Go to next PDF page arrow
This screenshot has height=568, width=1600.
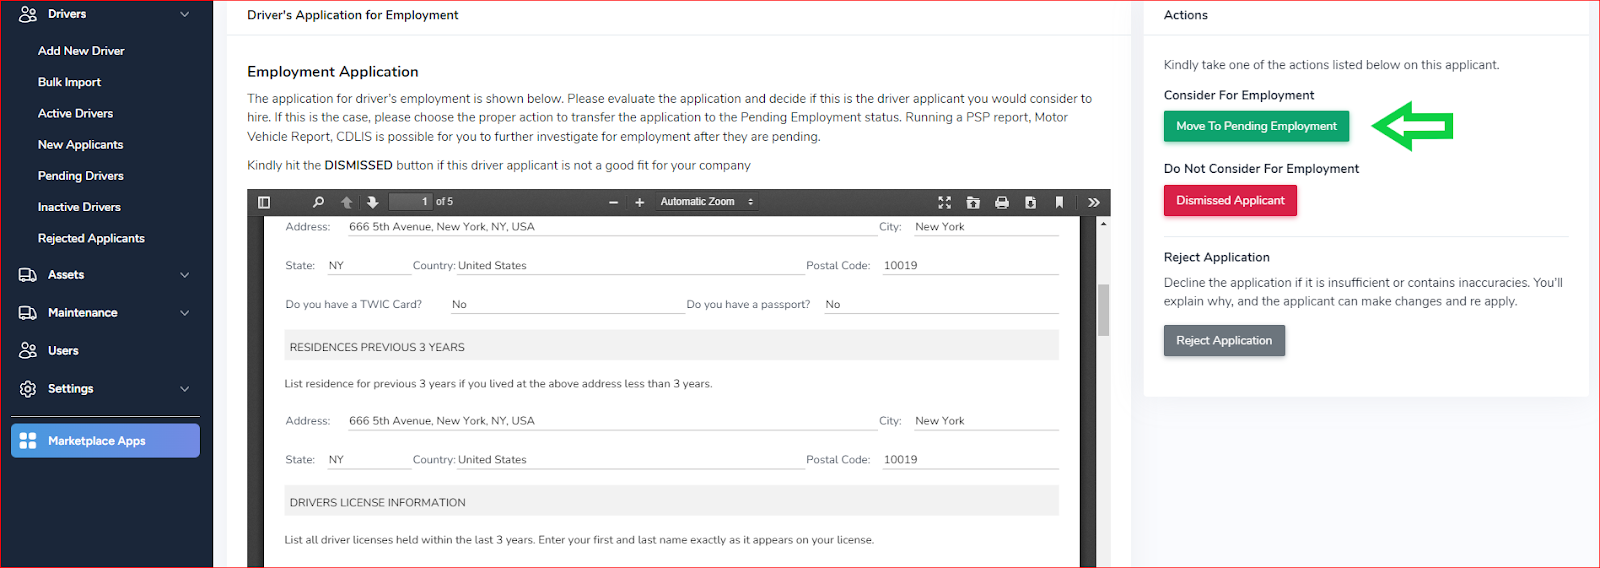373,202
